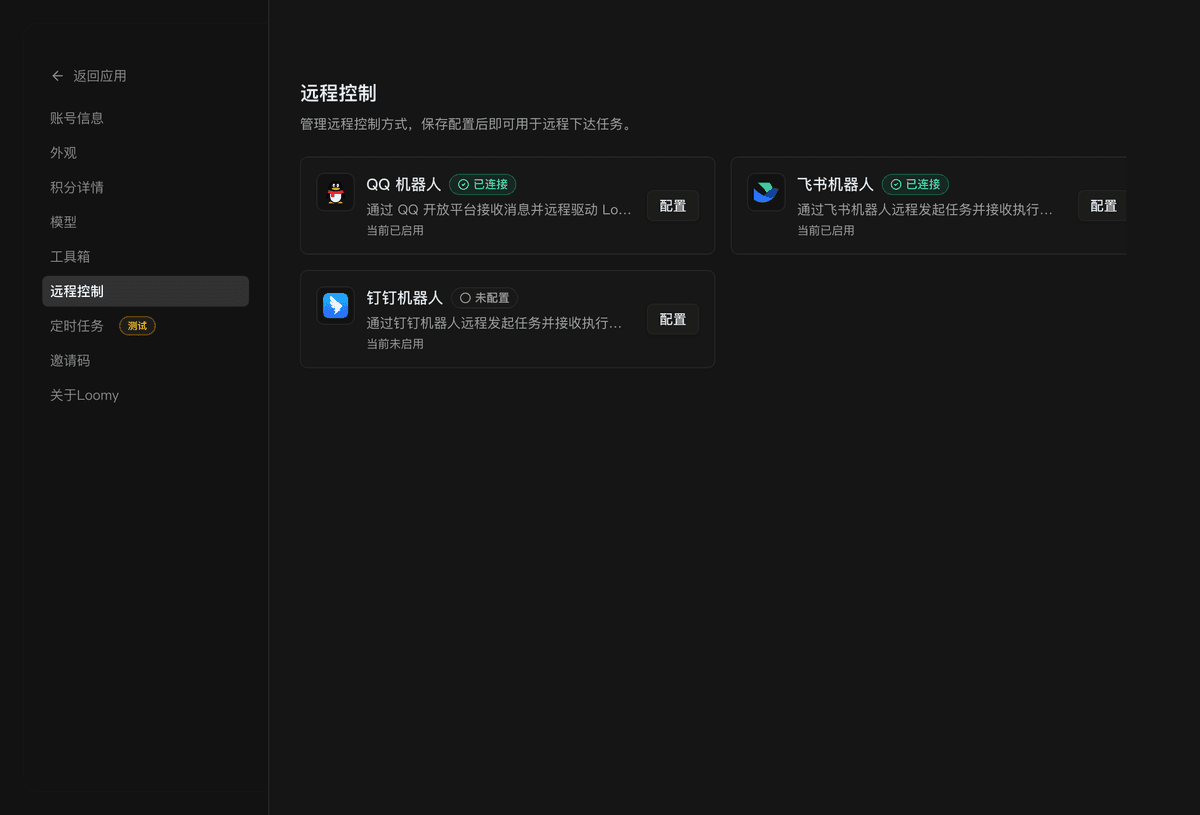Open 账号信息 in the sidebar
The height and width of the screenshot is (815, 1200).
coord(76,117)
